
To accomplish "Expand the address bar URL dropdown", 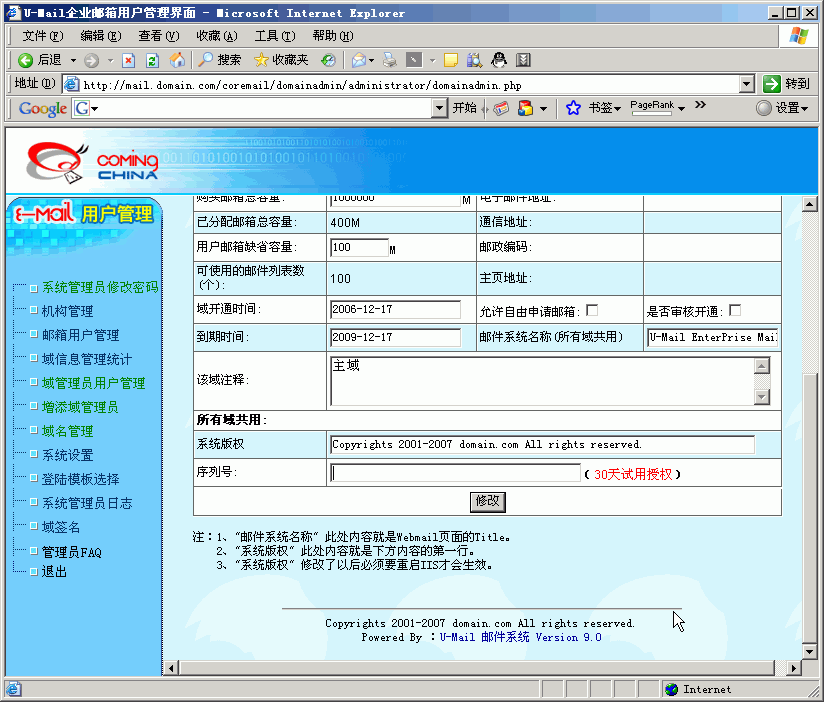I will point(746,84).
